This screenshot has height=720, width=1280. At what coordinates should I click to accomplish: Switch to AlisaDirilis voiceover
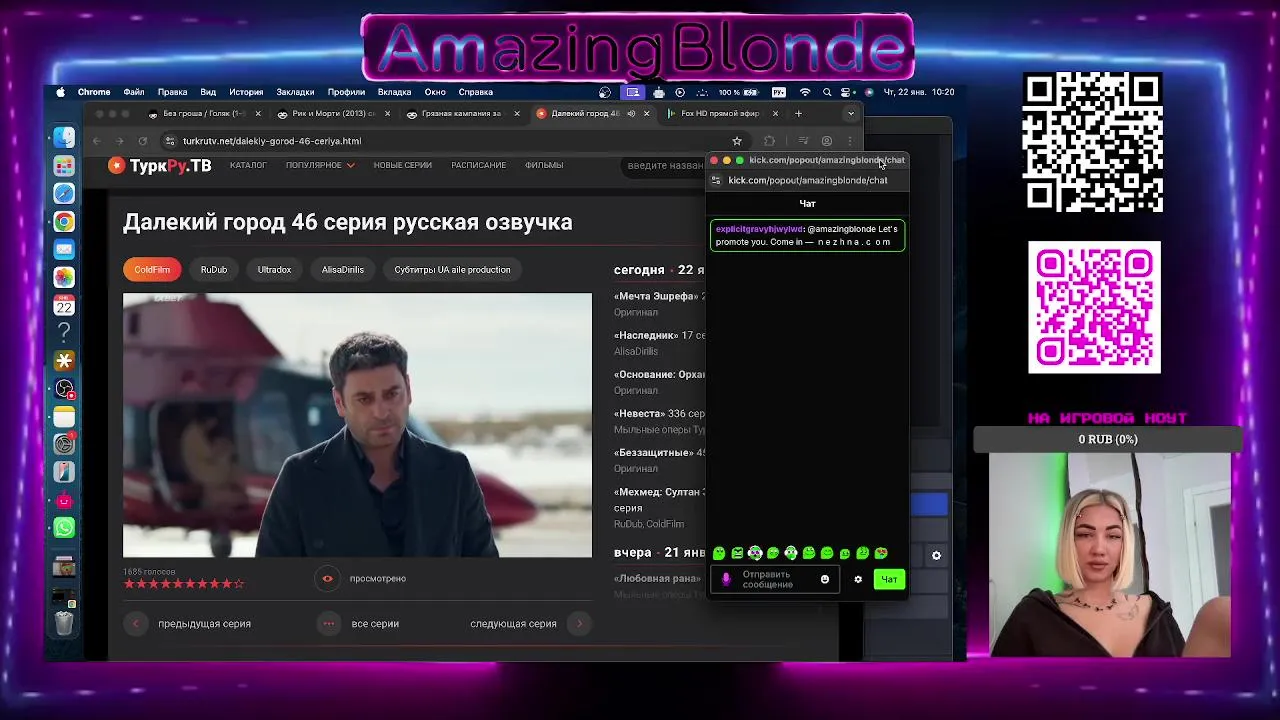tap(343, 270)
